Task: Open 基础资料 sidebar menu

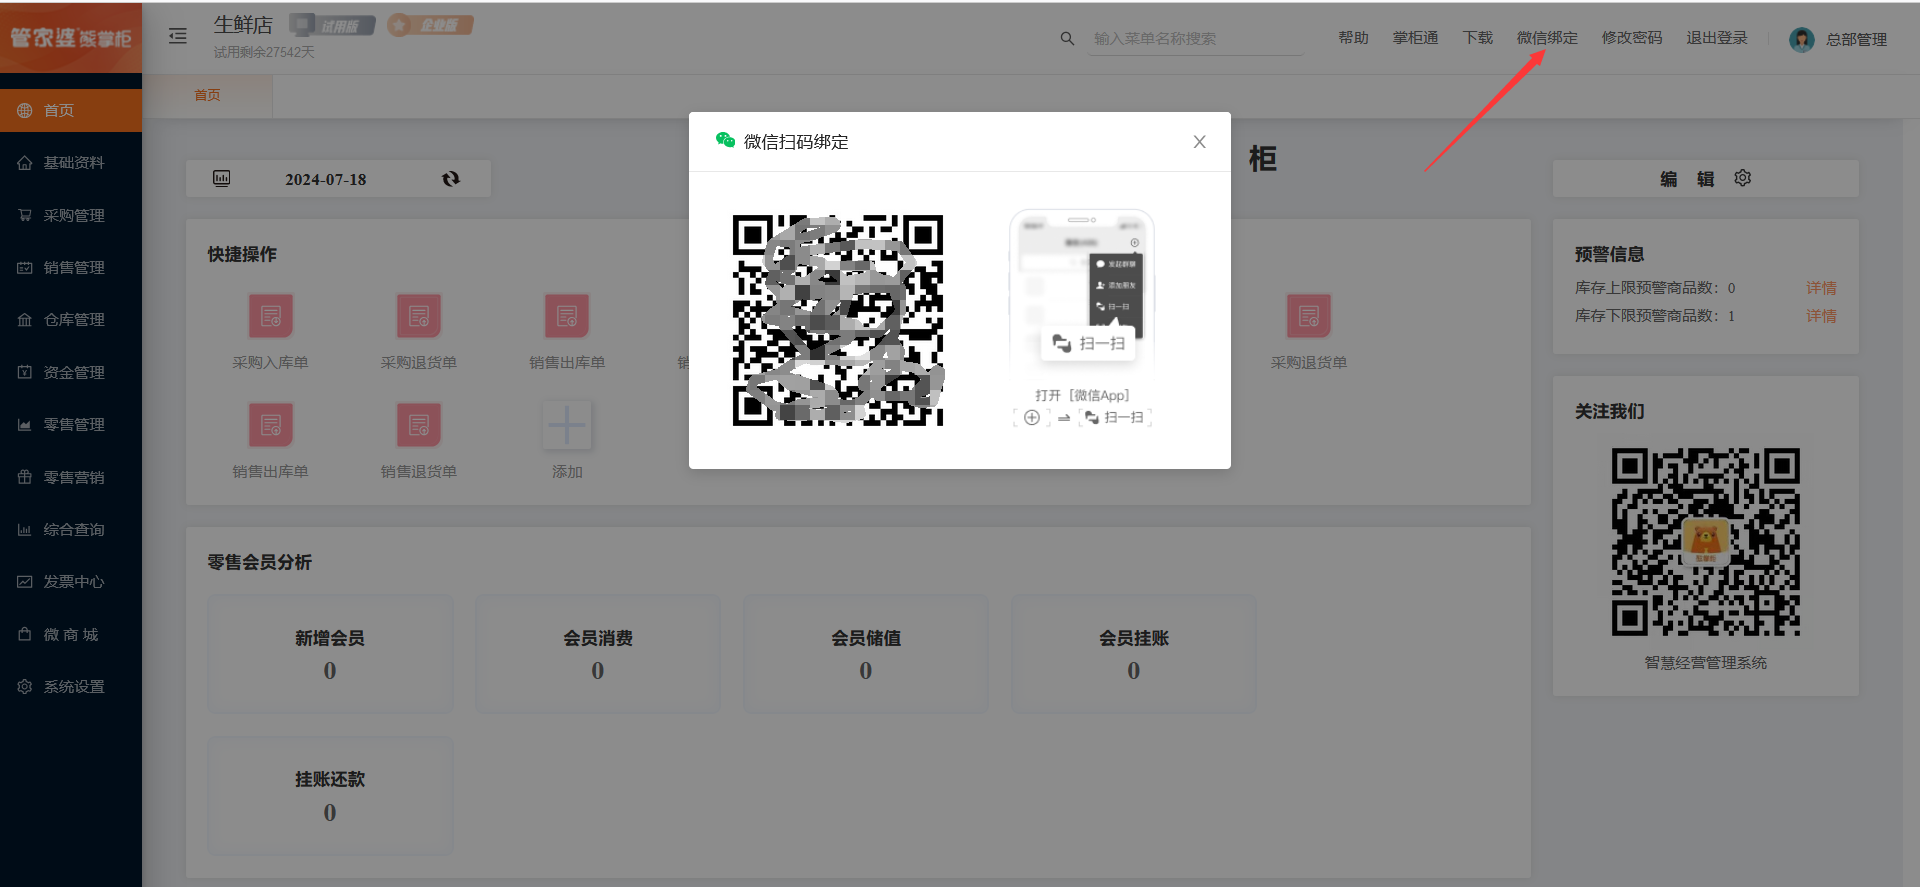Action: (71, 162)
